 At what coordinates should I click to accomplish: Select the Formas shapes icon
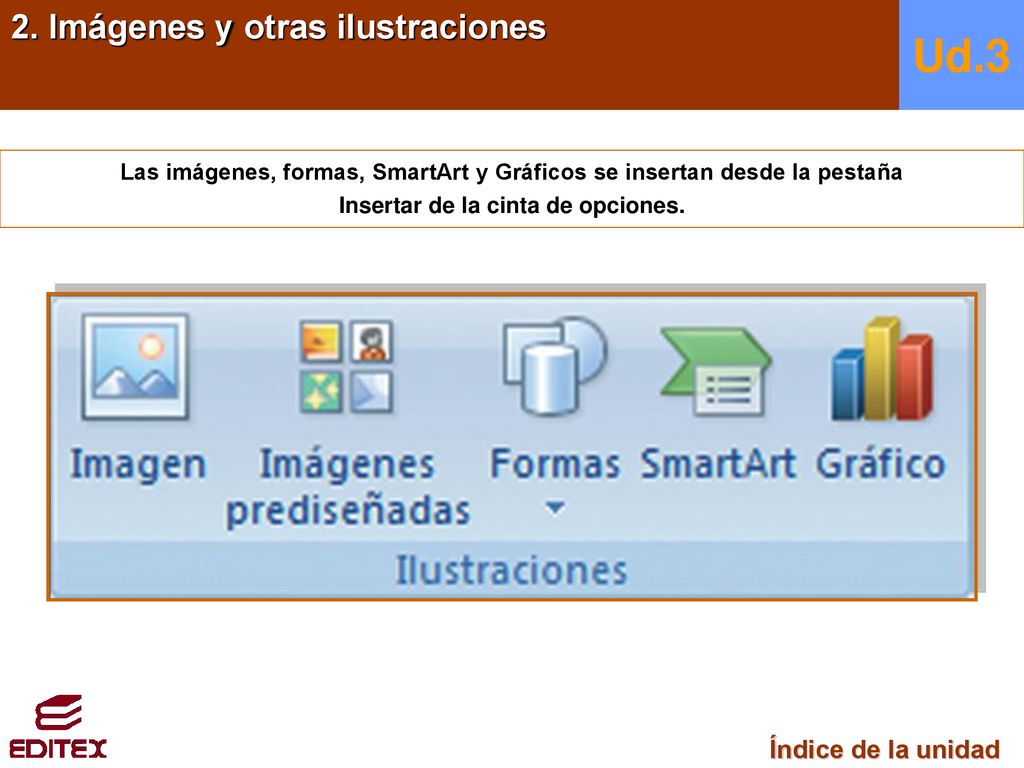554,366
